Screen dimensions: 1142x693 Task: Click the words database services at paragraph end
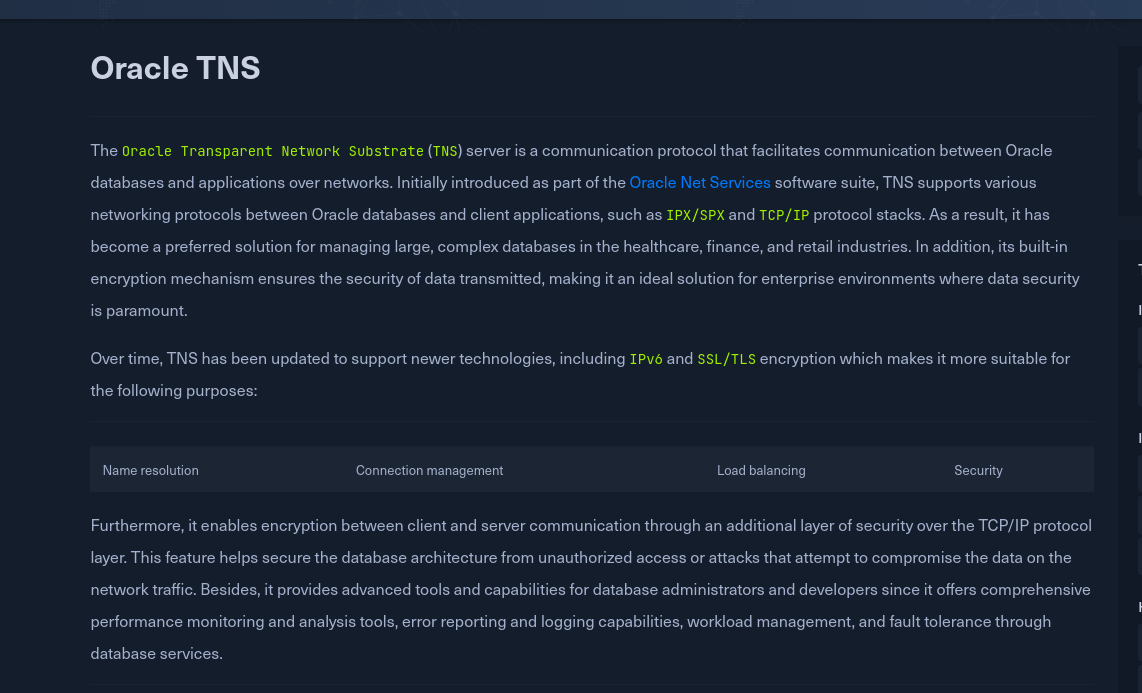pyautogui.click(x=155, y=653)
